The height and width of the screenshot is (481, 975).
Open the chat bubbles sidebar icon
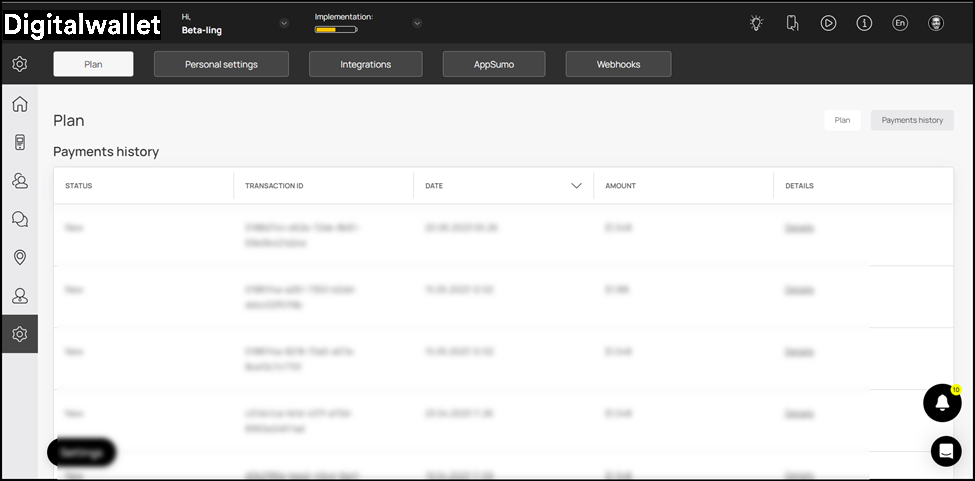19,219
